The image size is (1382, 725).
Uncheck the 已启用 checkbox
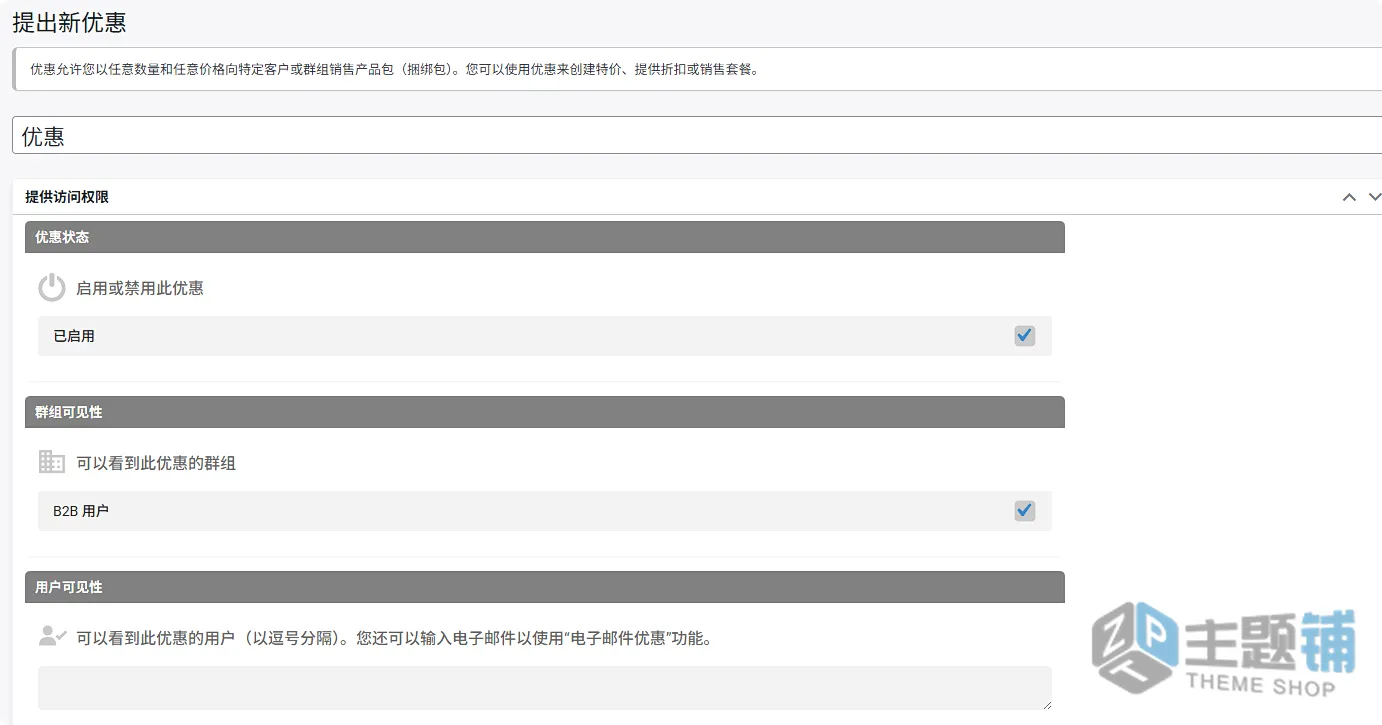pyautogui.click(x=1024, y=336)
